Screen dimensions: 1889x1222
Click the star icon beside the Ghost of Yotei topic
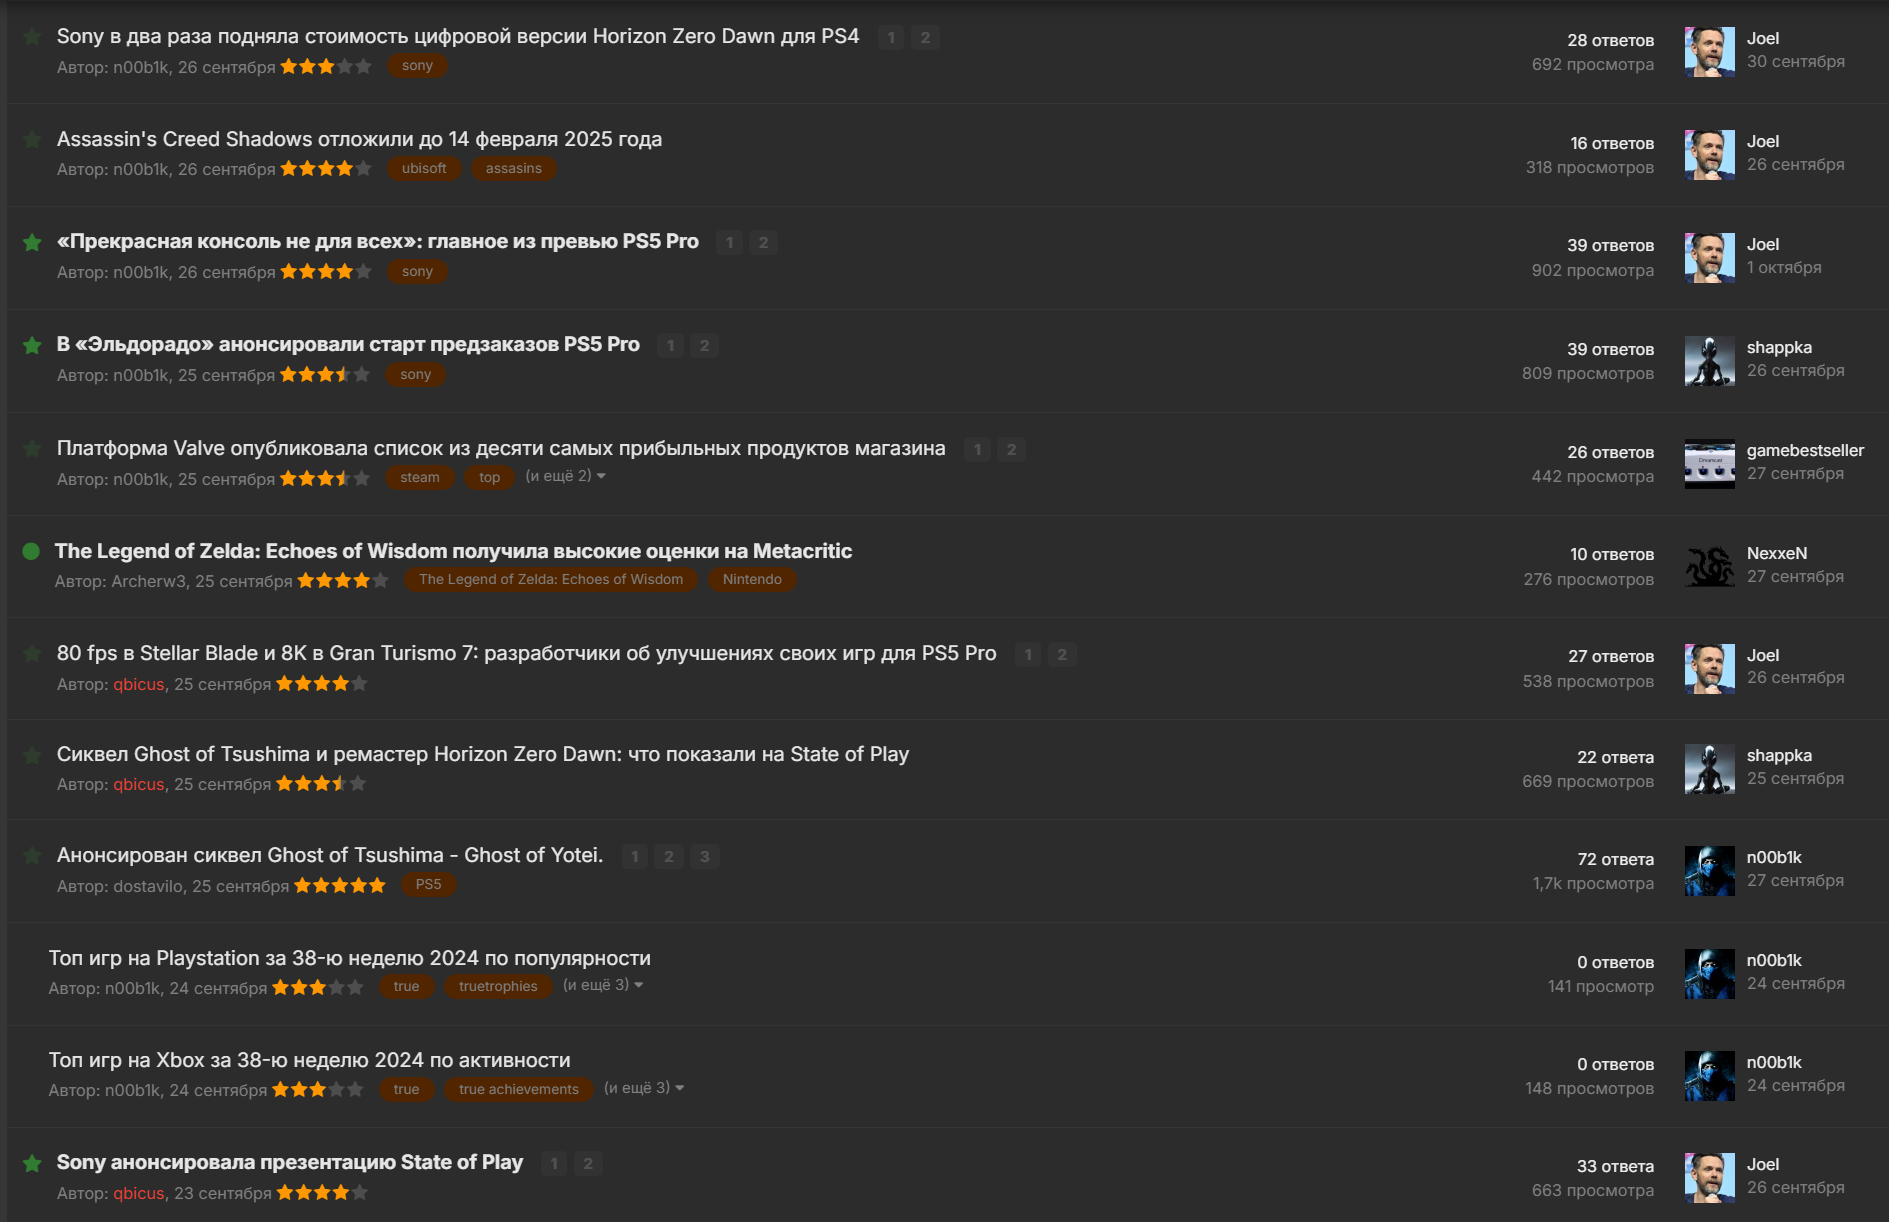point(32,856)
